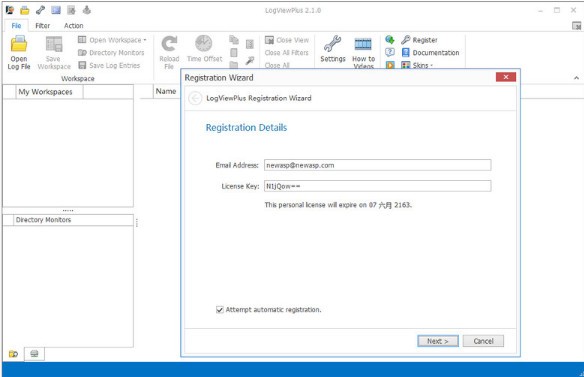Click the ribbon display options icon at top right
This screenshot has width=584, height=377.
point(576,26)
